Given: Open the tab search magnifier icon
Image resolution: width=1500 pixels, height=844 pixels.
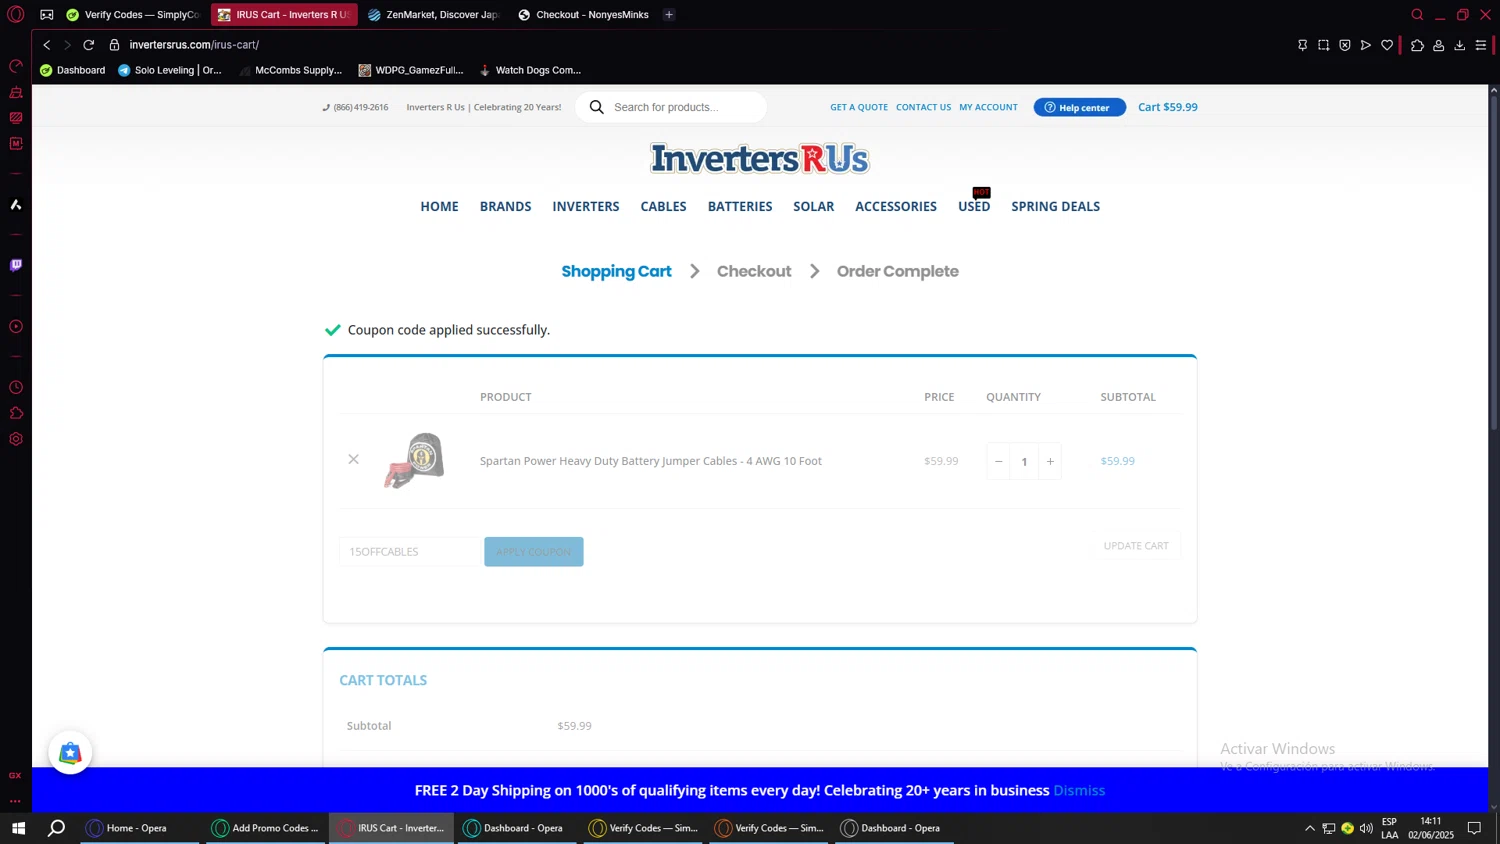Looking at the screenshot, I should [1417, 15].
